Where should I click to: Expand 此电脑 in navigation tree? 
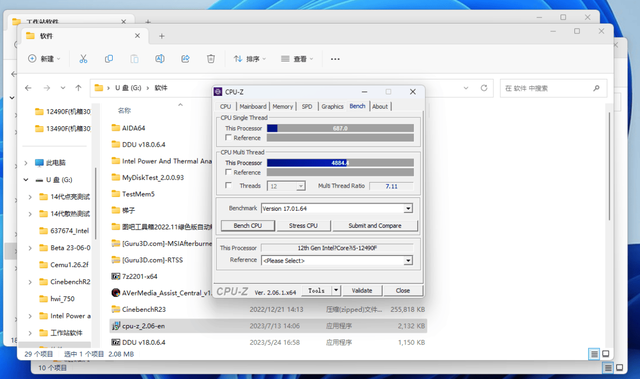pyautogui.click(x=26, y=163)
